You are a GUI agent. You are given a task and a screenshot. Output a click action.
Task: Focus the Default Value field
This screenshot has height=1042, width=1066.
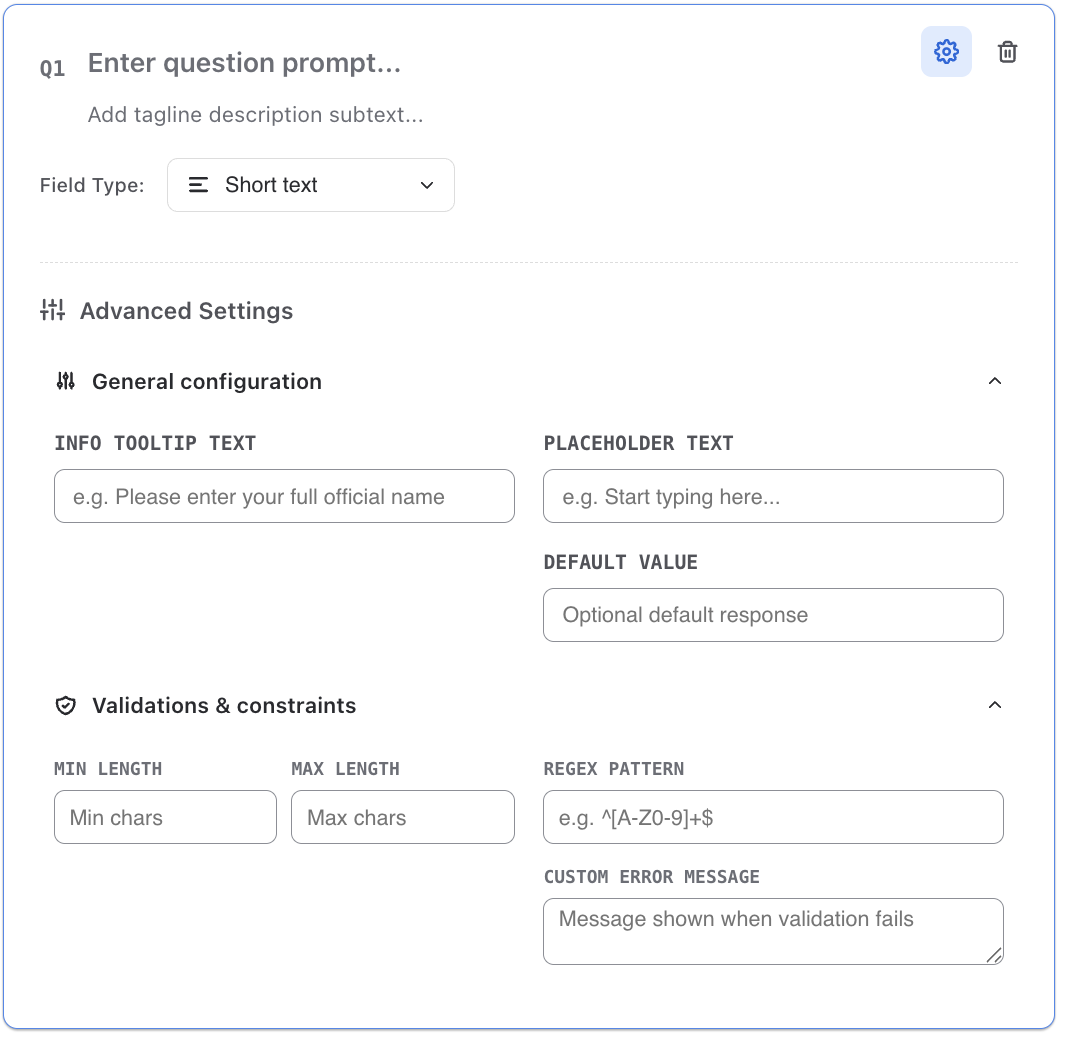tap(773, 615)
